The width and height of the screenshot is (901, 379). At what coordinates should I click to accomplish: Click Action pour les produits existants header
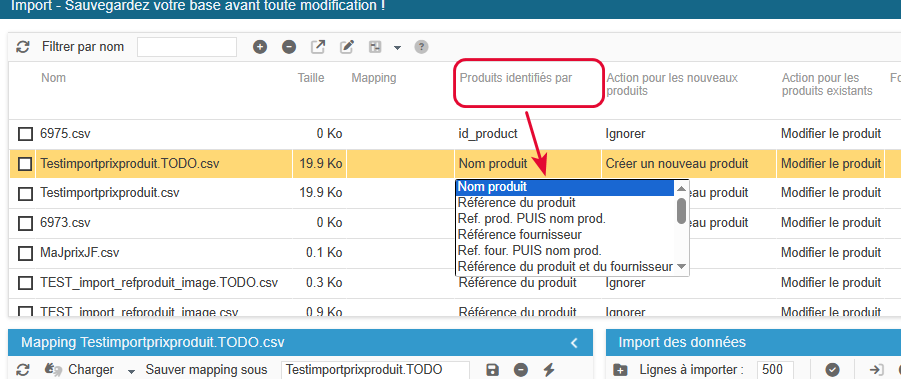827,84
